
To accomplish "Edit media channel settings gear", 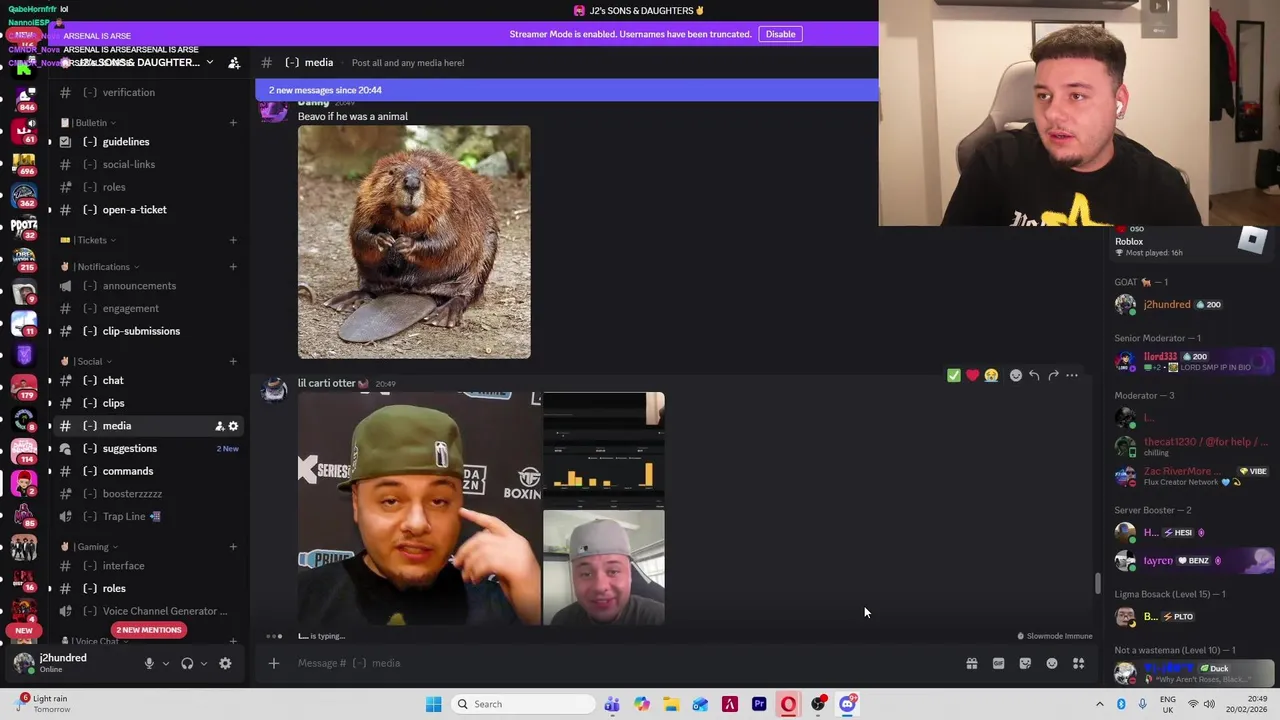I will pos(233,426).
